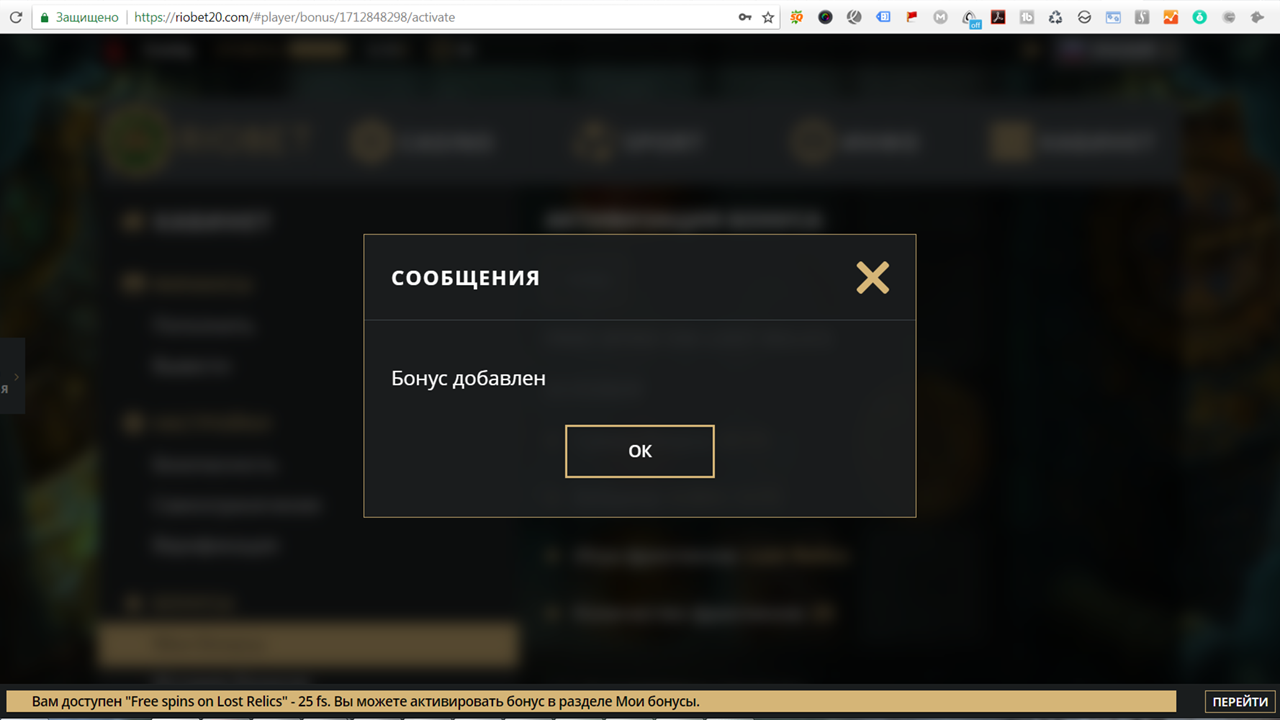Open the dark camera lens extension icon
Screen dimensions: 1280x720
click(825, 17)
